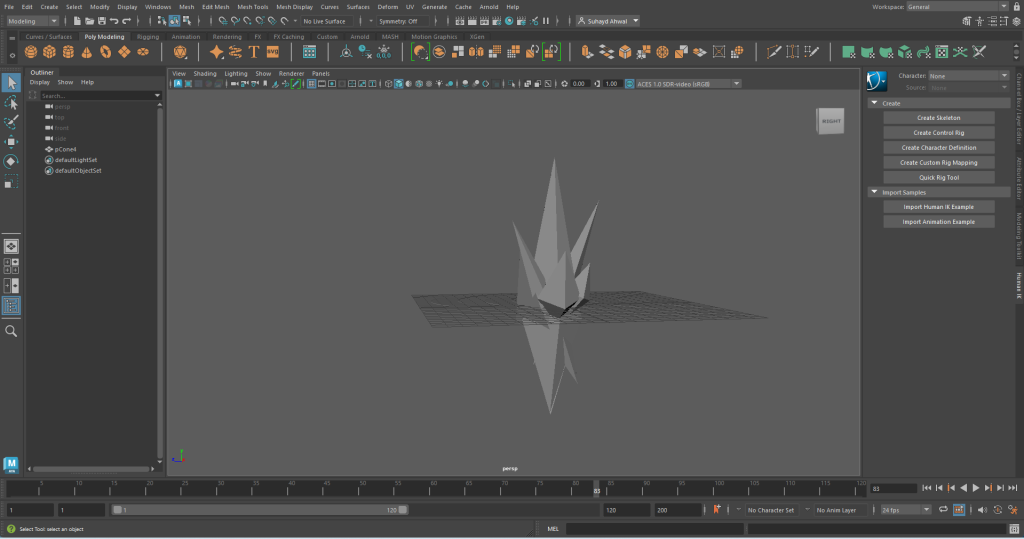Screen dimensions: 1024x539
Task: Toggle the viewport grid display icon
Action: (311, 84)
